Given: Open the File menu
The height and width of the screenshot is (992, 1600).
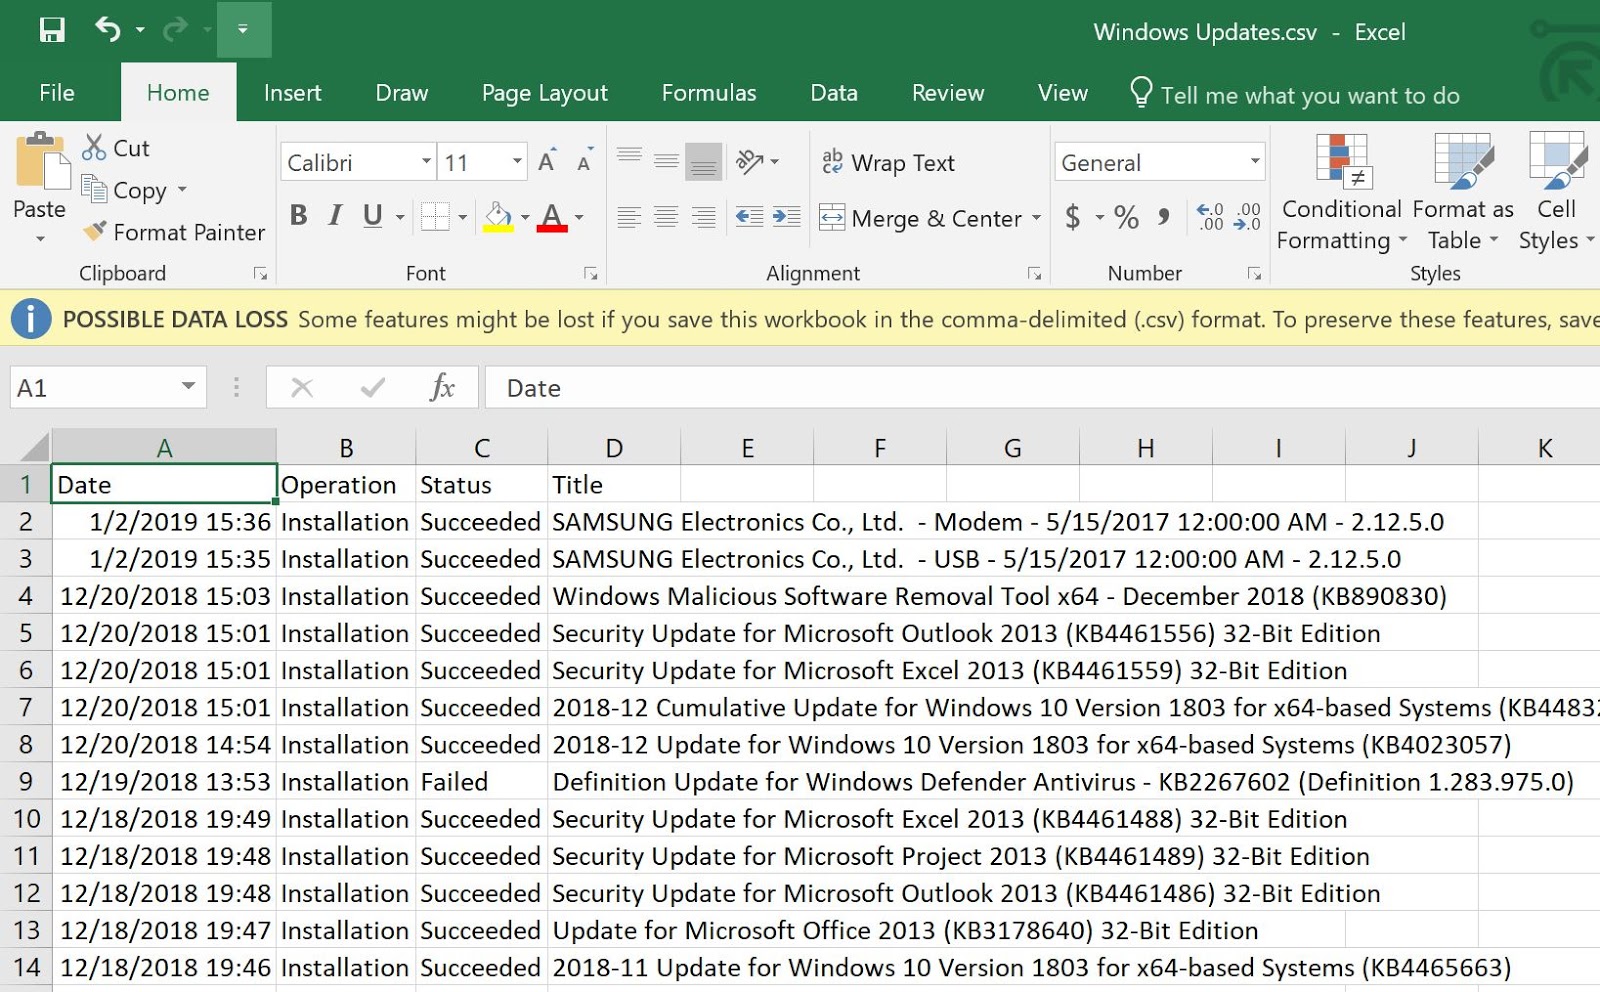Looking at the screenshot, I should coord(56,92).
